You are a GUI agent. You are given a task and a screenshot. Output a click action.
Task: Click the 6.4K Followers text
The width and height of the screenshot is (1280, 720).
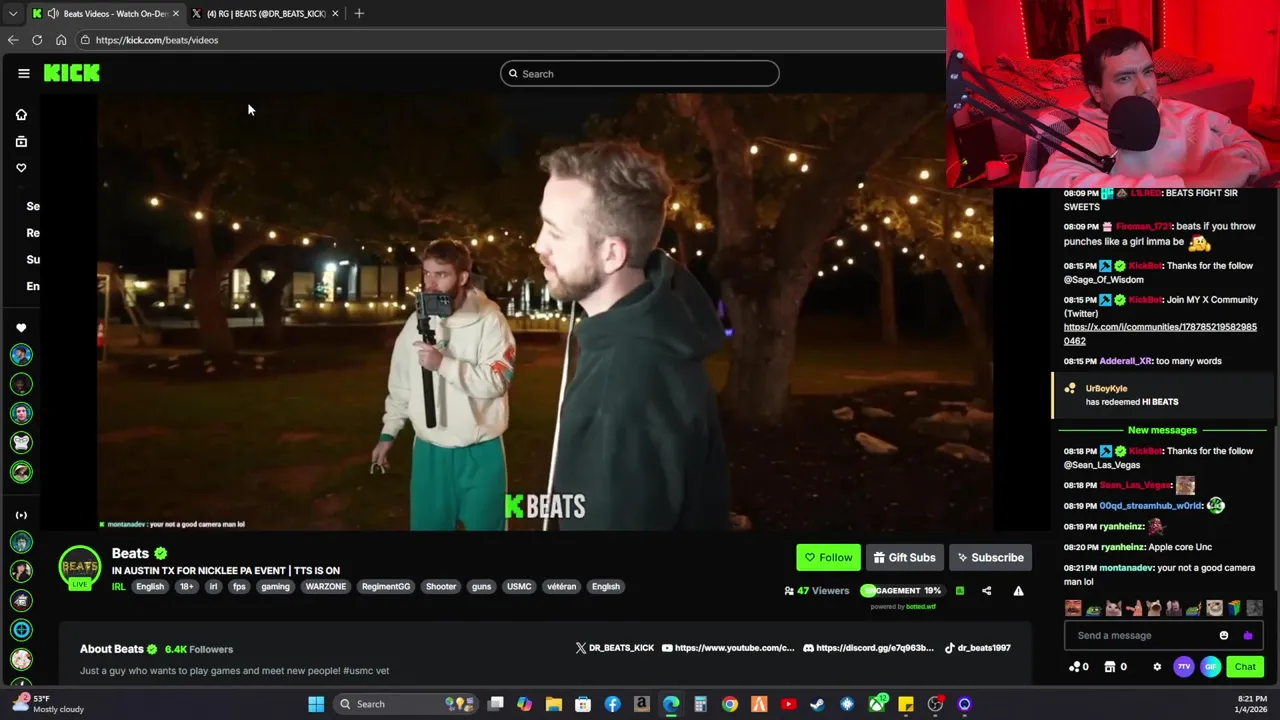[x=199, y=649]
